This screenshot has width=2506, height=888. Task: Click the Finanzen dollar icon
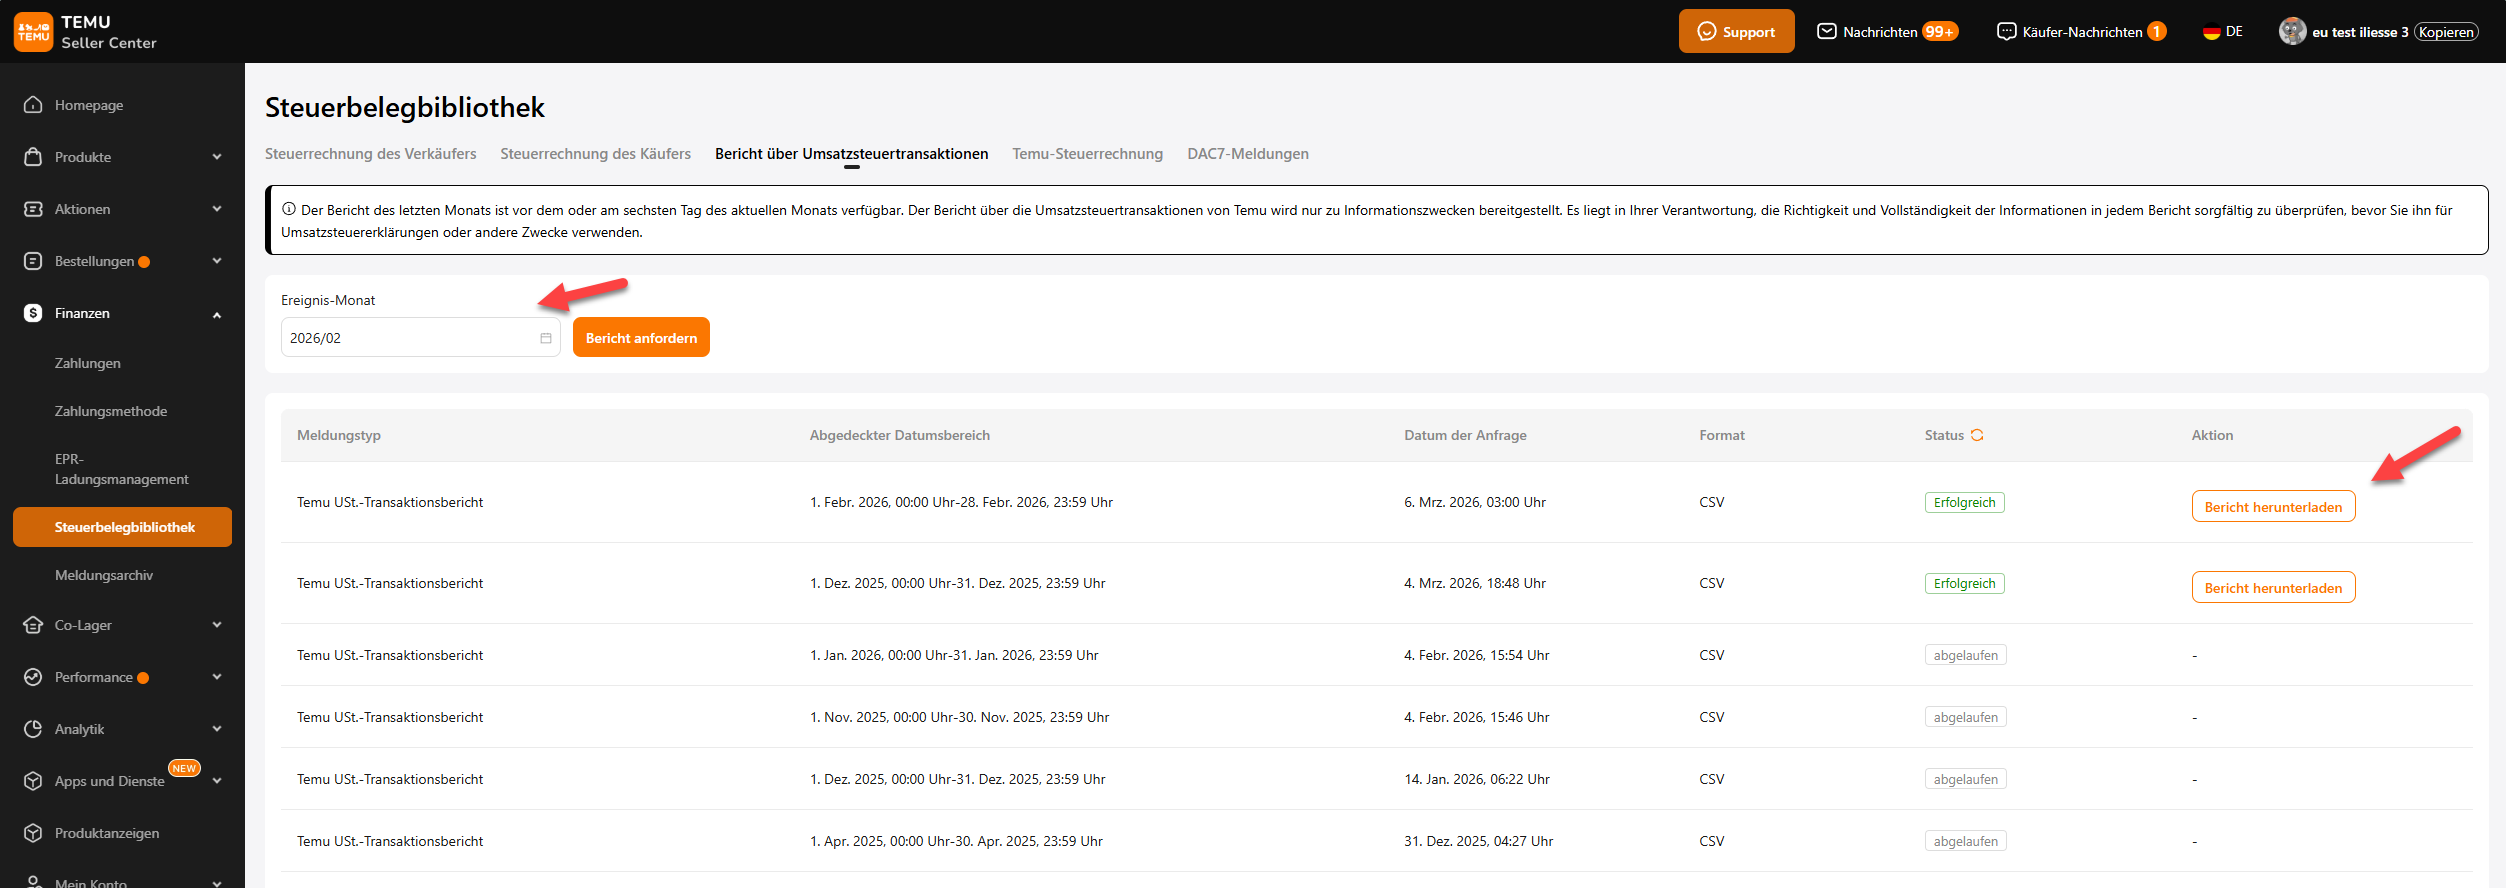click(33, 313)
